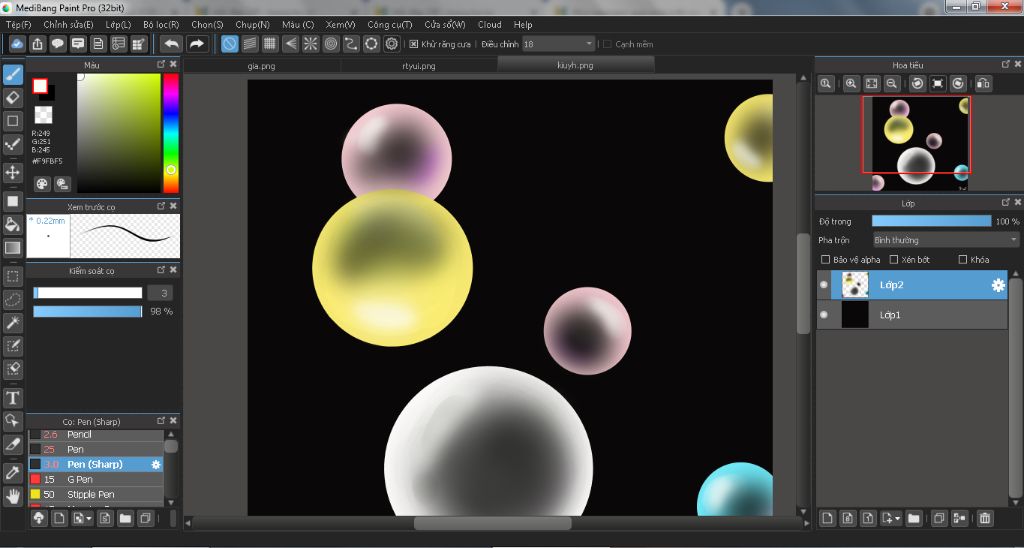Click the foreground white color swatch
The height and width of the screenshot is (548, 1024).
click(40, 86)
